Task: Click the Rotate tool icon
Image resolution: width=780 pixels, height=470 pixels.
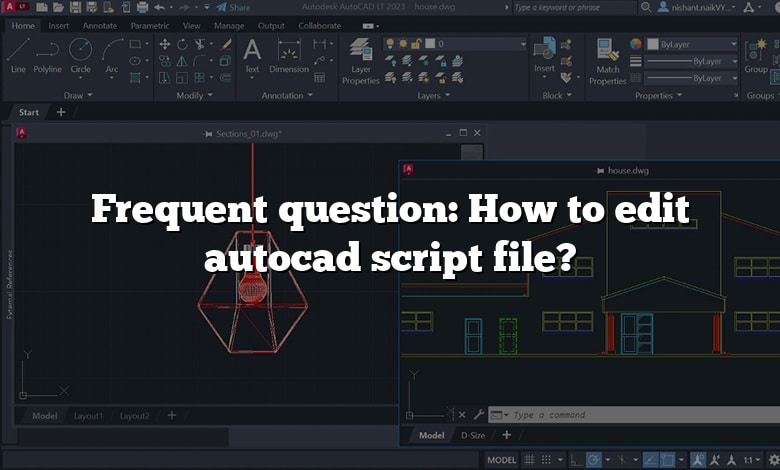Action: (182, 44)
